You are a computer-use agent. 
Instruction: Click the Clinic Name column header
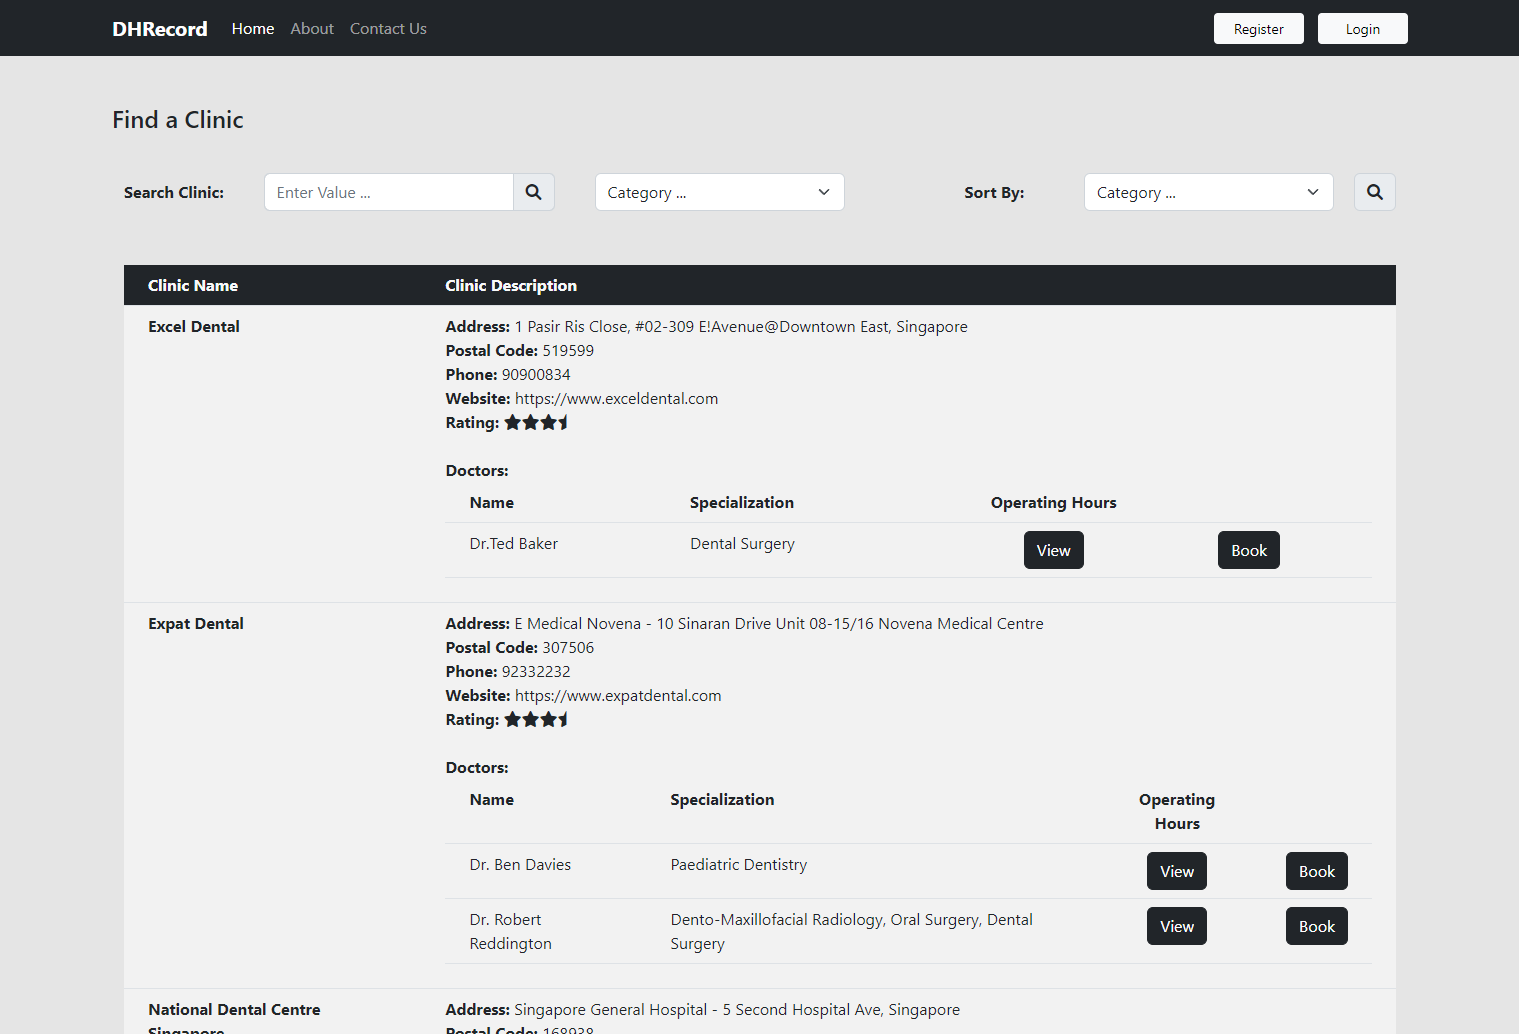(x=193, y=286)
